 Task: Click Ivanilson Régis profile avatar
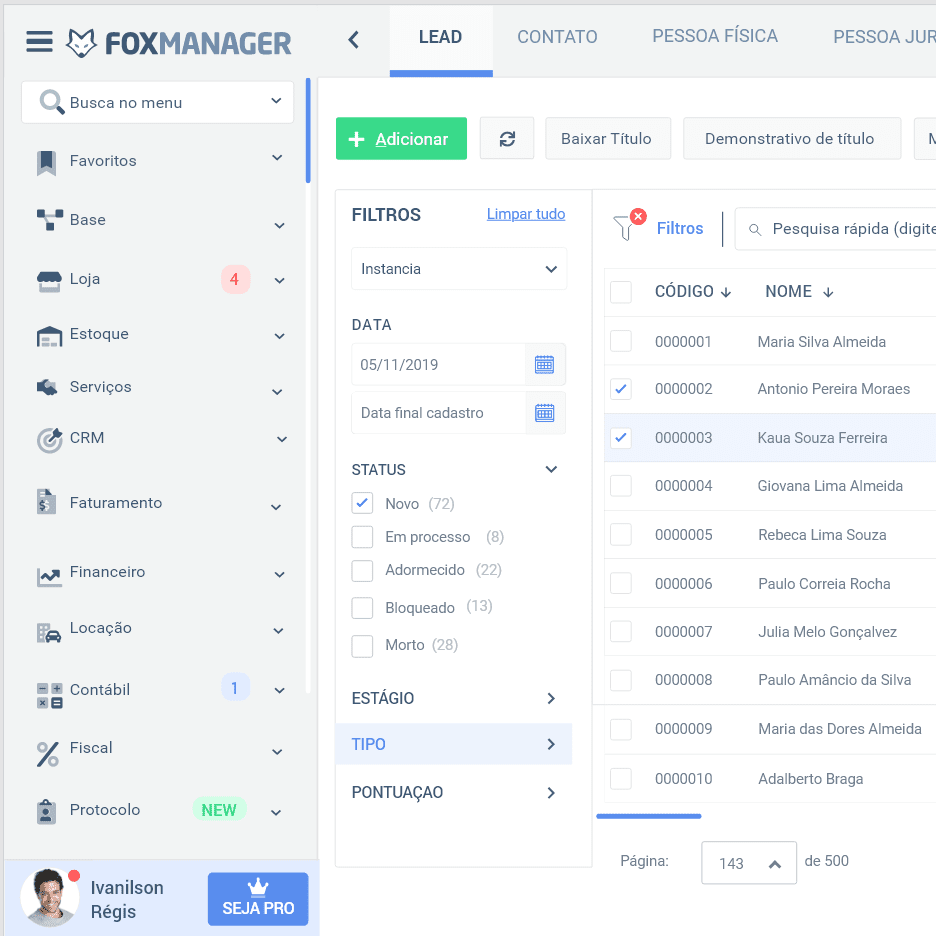coord(50,897)
